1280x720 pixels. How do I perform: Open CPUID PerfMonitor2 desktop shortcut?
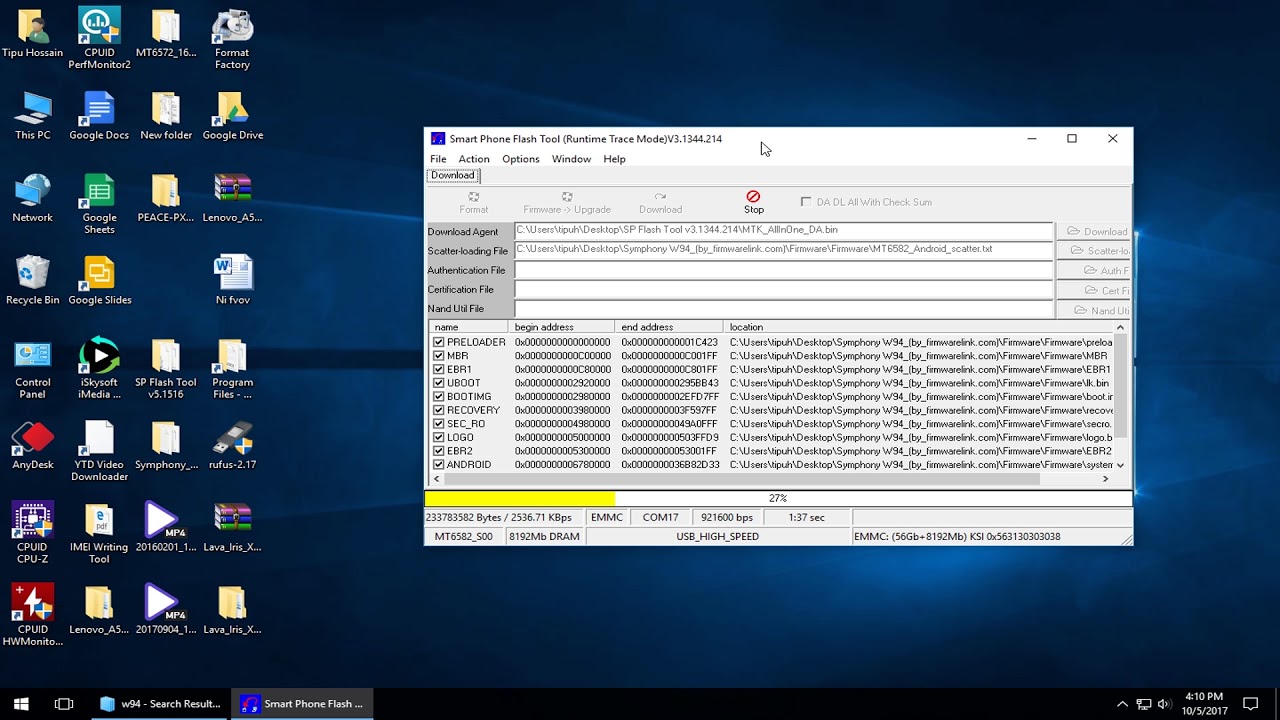[x=99, y=39]
